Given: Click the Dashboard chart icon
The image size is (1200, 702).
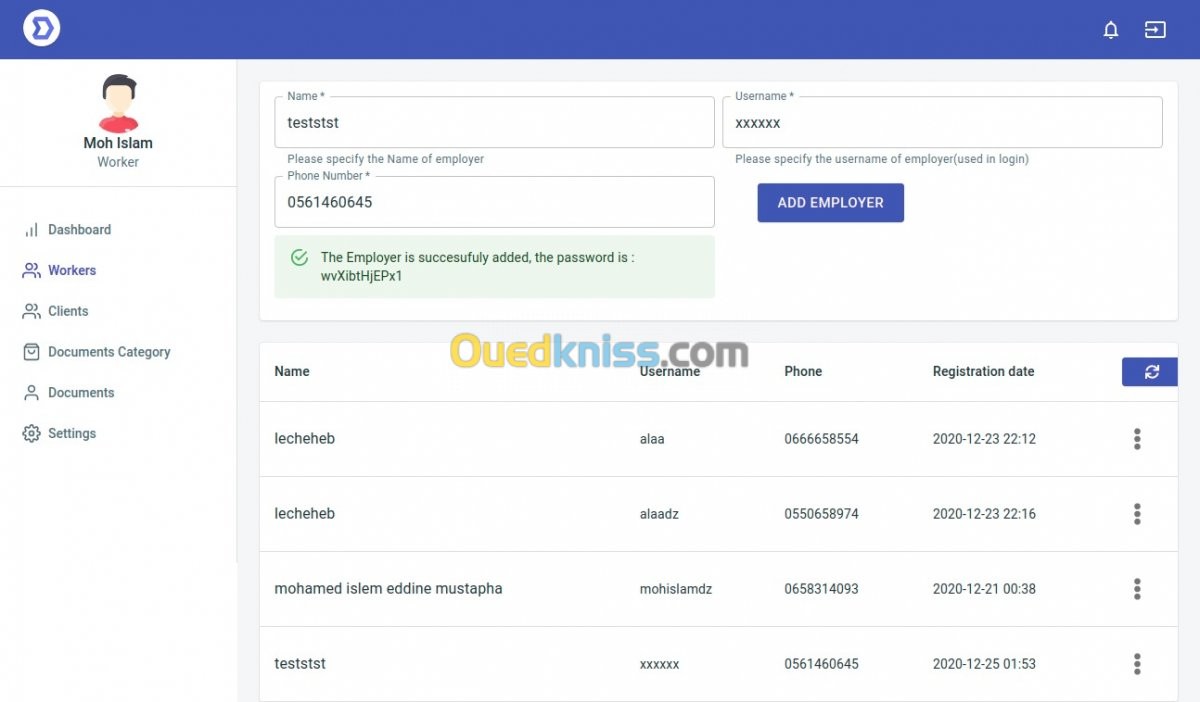Looking at the screenshot, I should coord(31,230).
